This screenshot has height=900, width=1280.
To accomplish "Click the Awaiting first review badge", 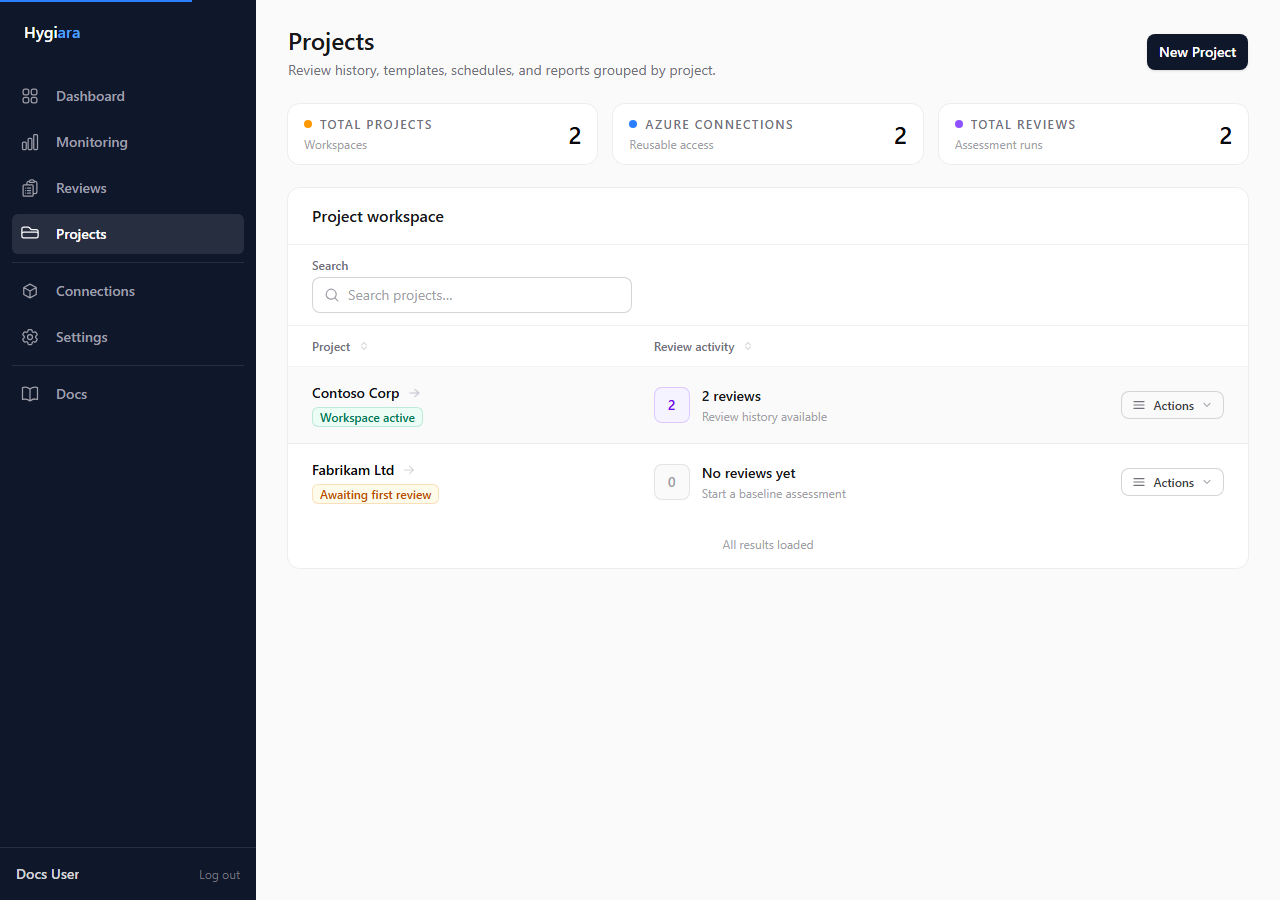I will pyautogui.click(x=375, y=494).
